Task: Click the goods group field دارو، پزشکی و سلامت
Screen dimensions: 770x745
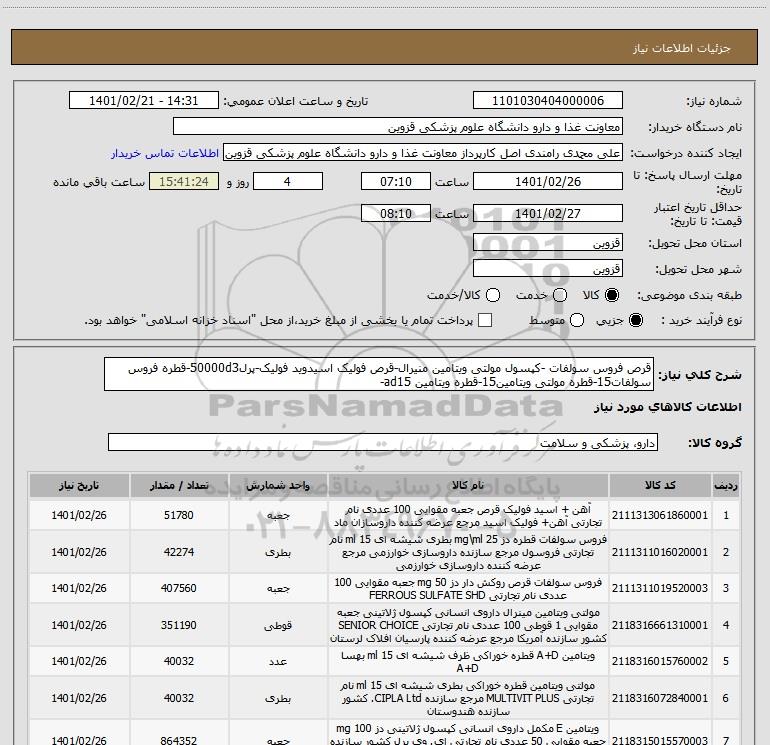Action: coord(383,442)
